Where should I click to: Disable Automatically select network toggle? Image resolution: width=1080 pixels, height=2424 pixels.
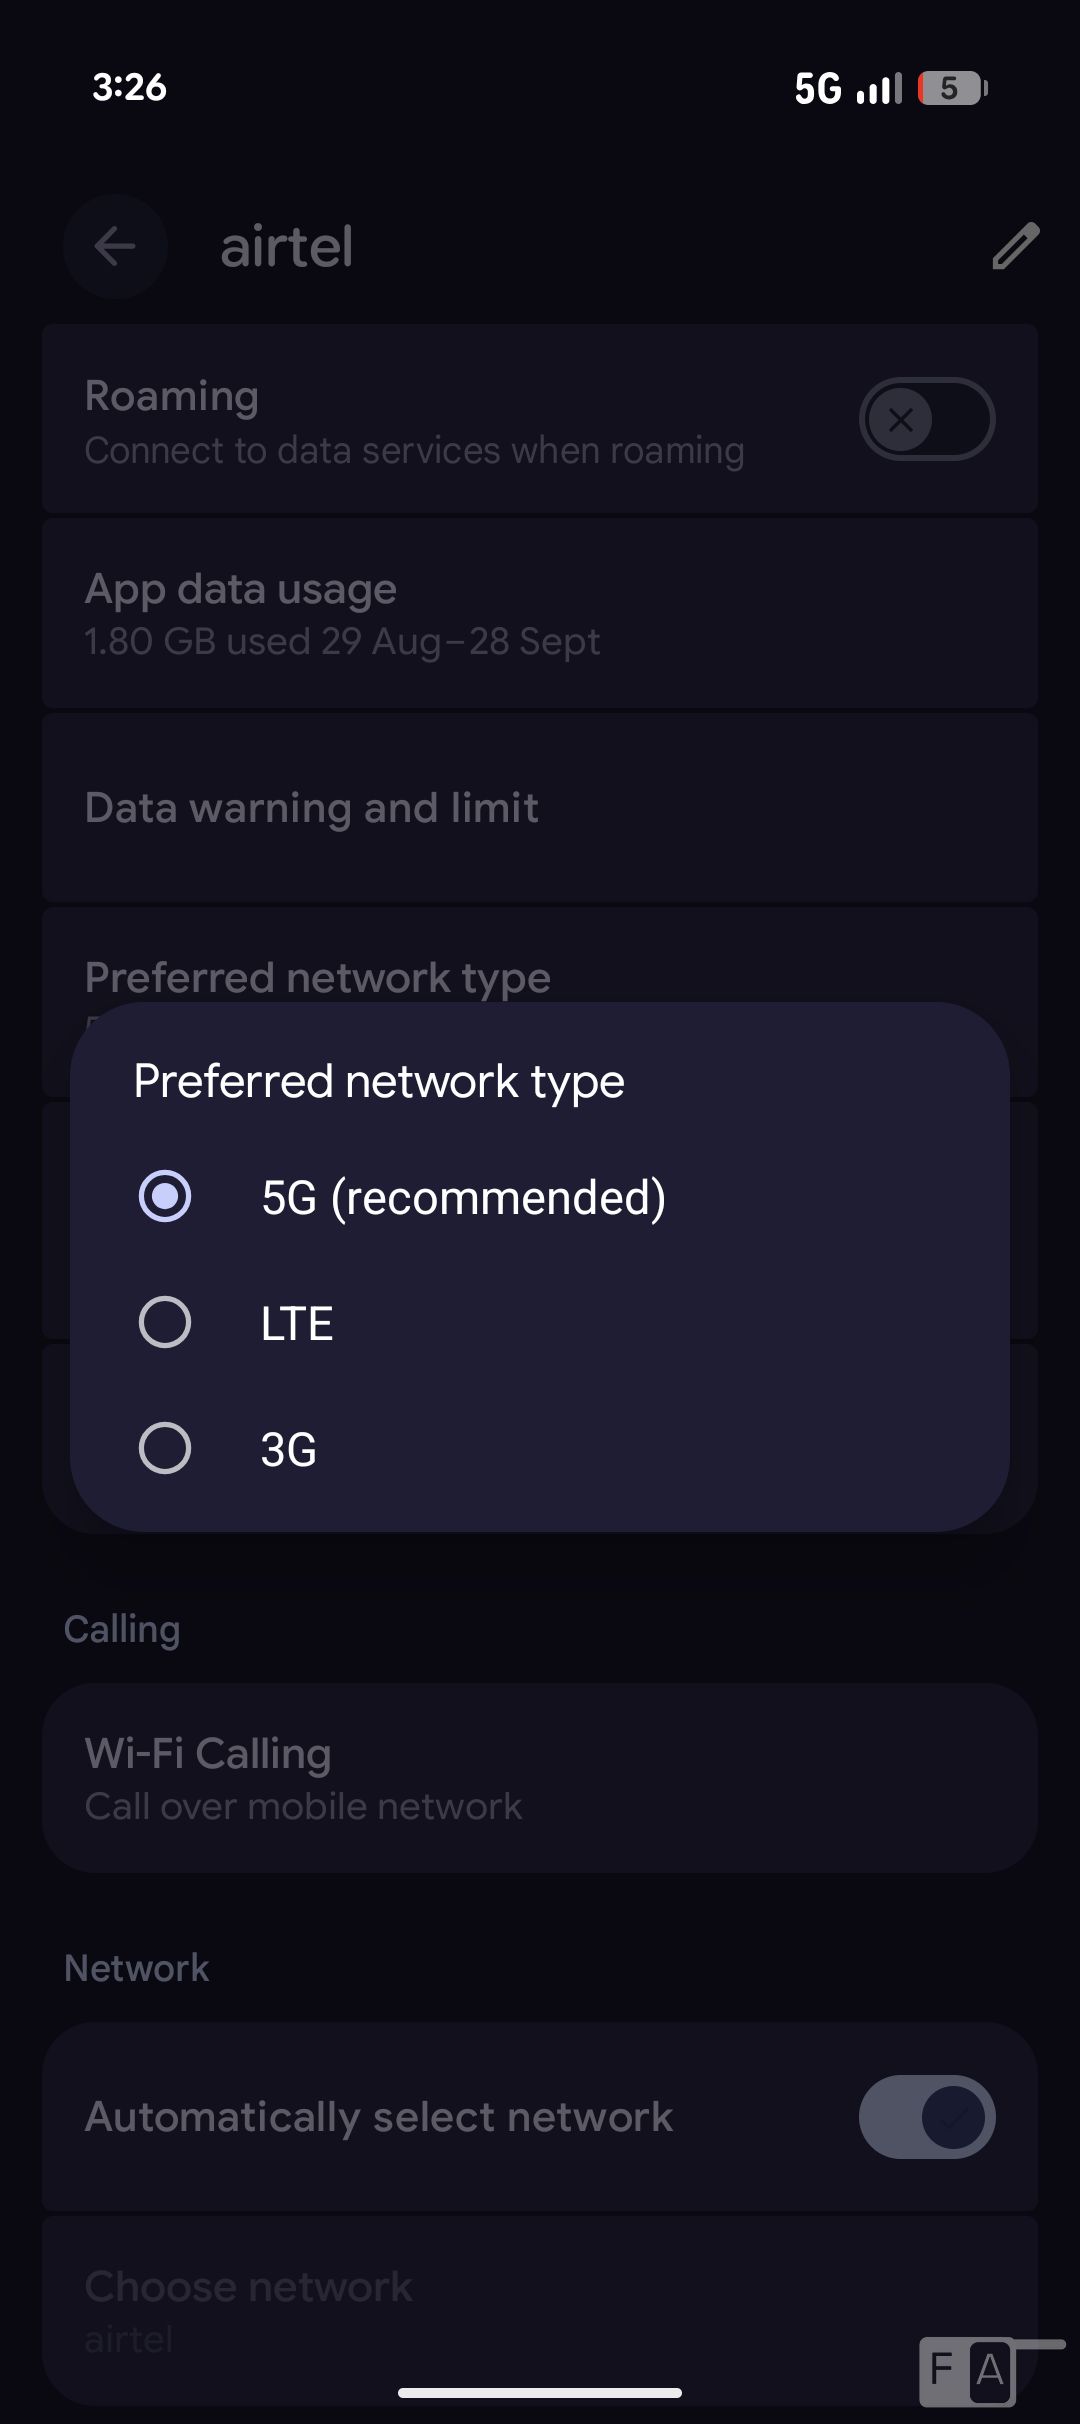coord(926,2117)
